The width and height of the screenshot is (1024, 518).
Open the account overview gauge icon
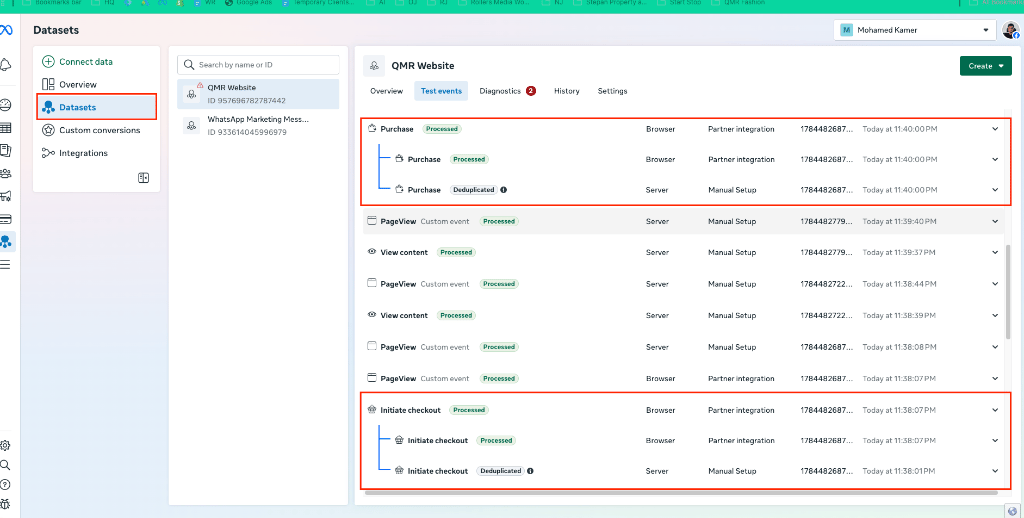(6, 105)
